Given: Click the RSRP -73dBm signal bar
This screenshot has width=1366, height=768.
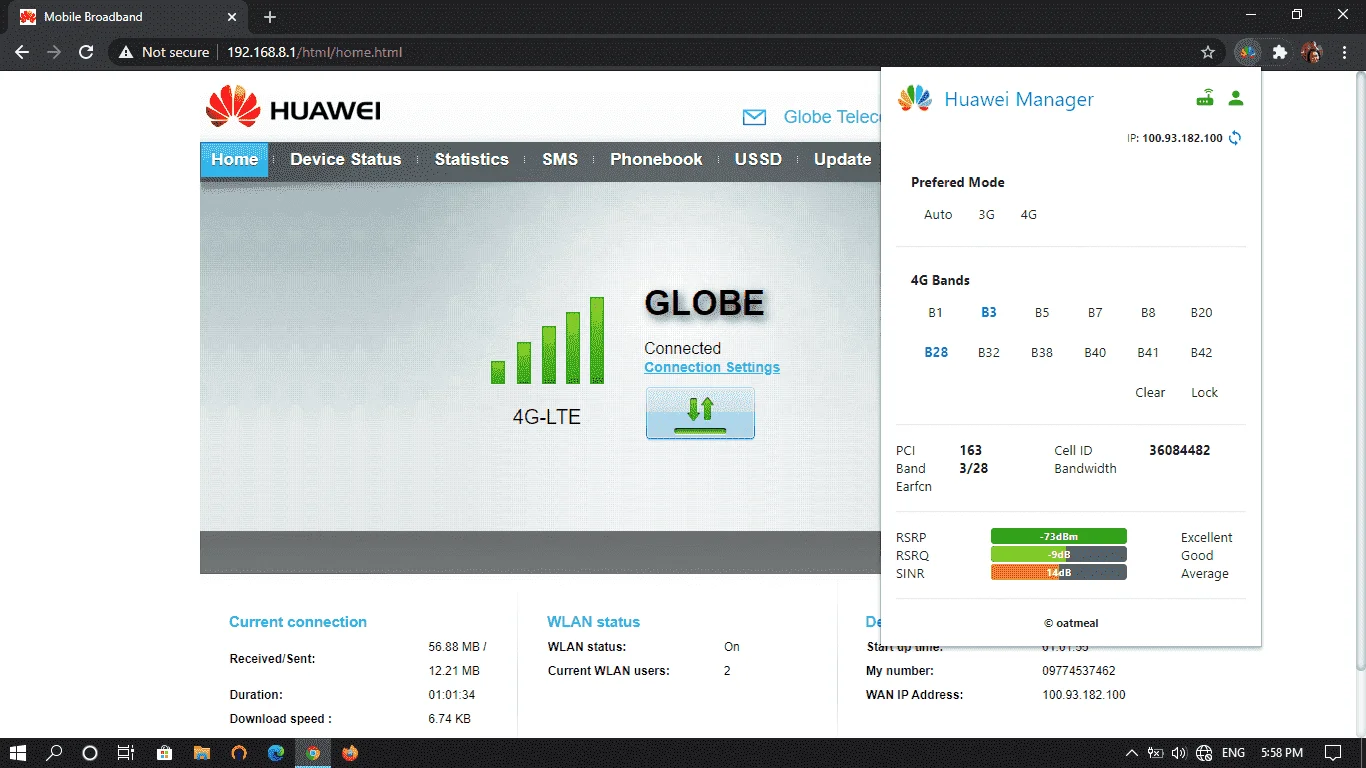Looking at the screenshot, I should 1058,537.
